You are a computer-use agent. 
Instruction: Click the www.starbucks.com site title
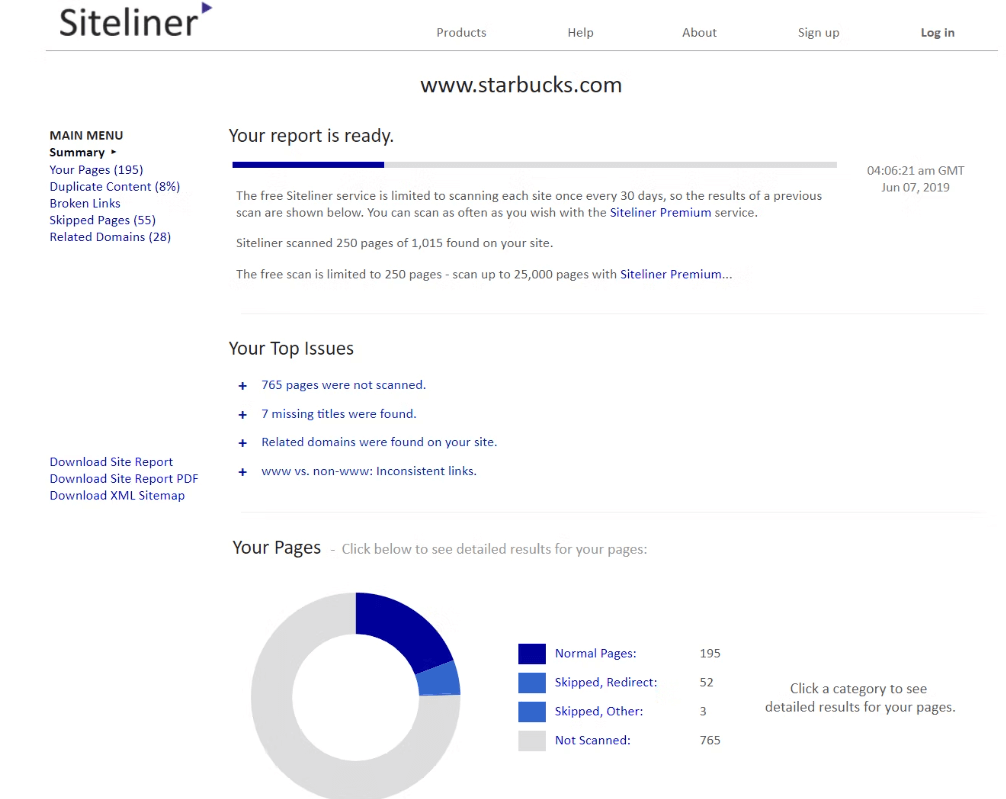pos(521,85)
